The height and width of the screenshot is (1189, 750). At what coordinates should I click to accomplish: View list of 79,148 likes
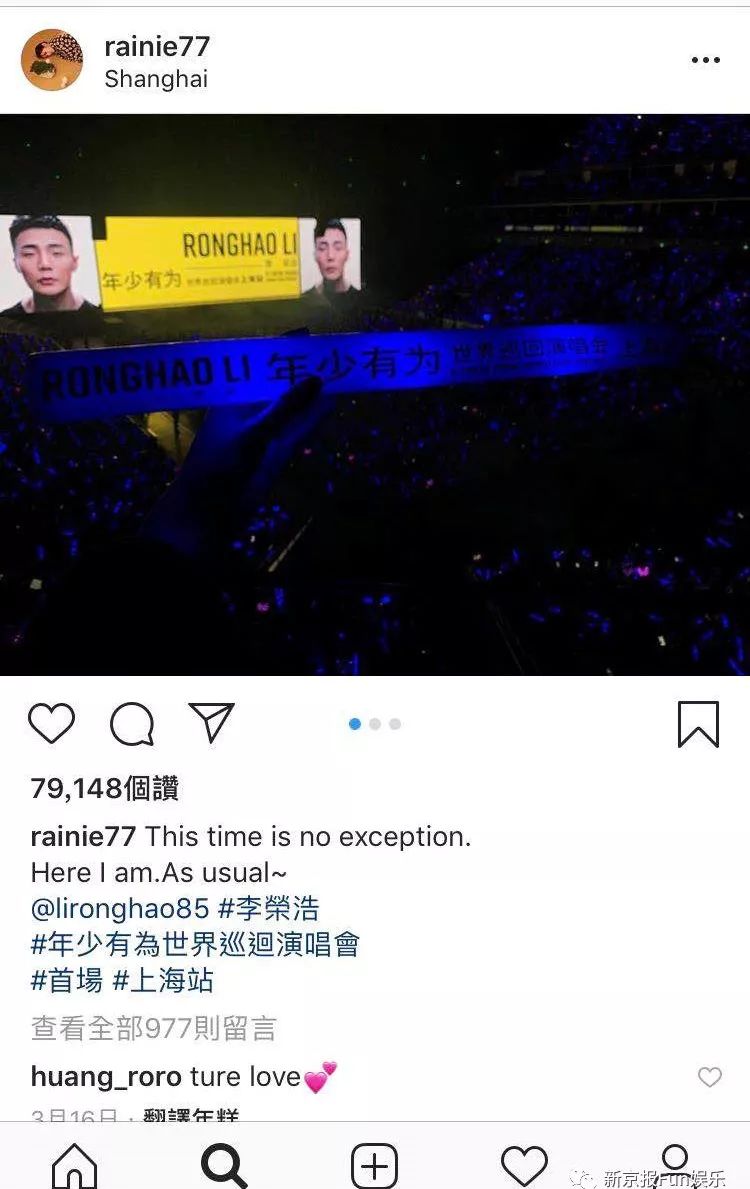[105, 789]
